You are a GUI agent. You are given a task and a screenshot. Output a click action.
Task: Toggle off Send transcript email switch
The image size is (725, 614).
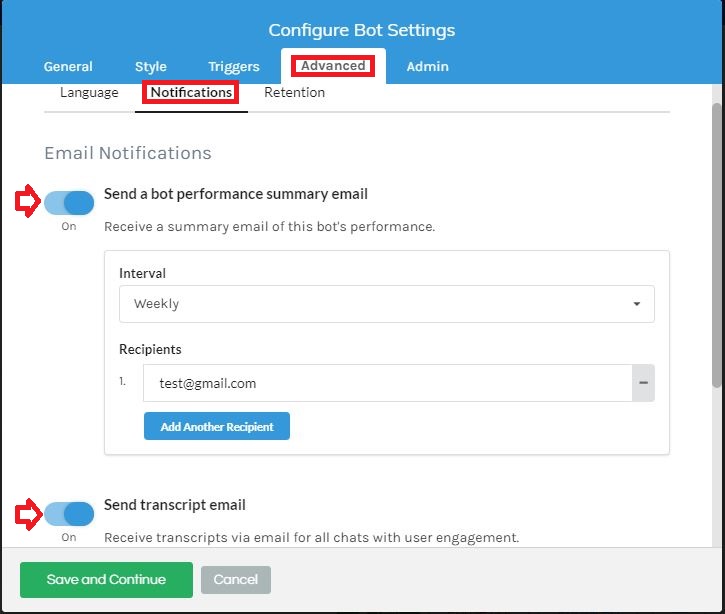pos(69,514)
